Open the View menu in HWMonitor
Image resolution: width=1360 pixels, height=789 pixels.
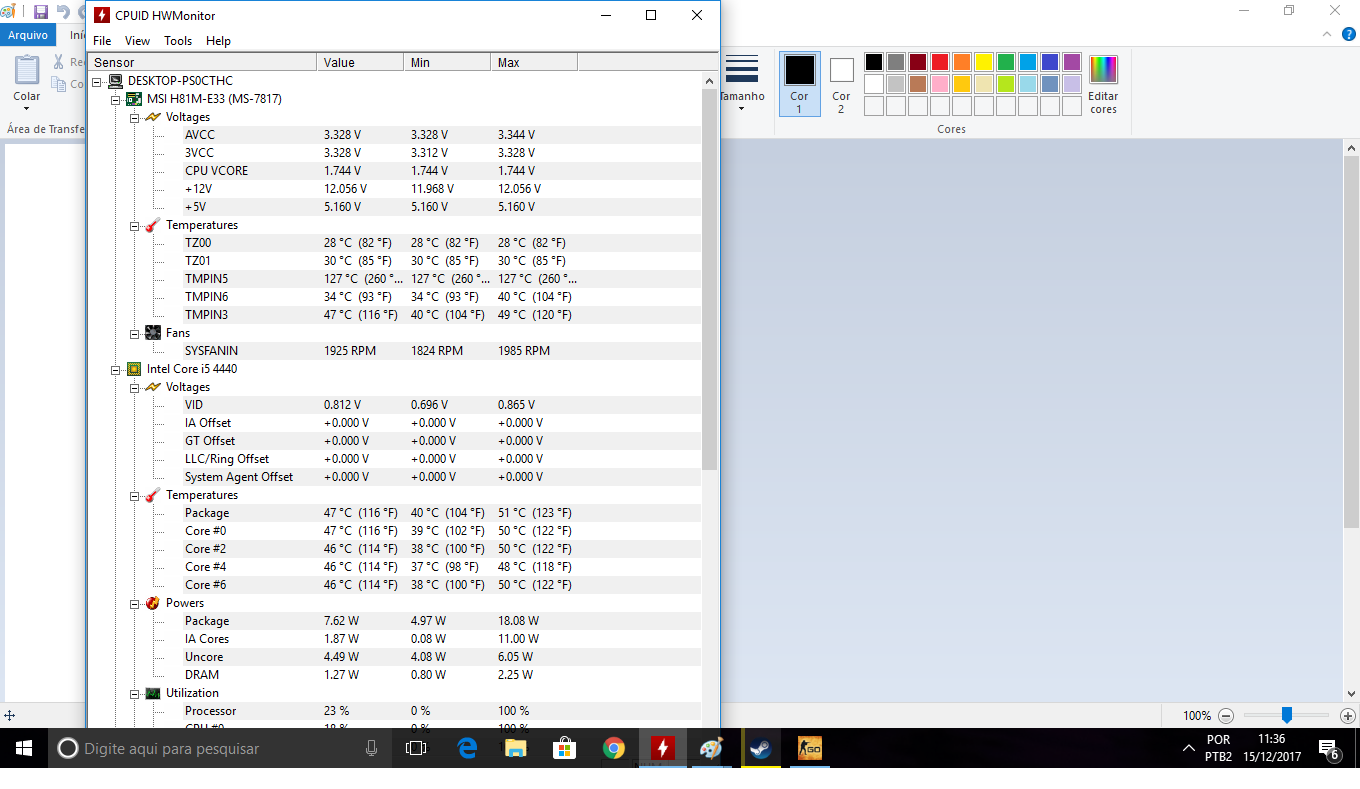point(137,41)
